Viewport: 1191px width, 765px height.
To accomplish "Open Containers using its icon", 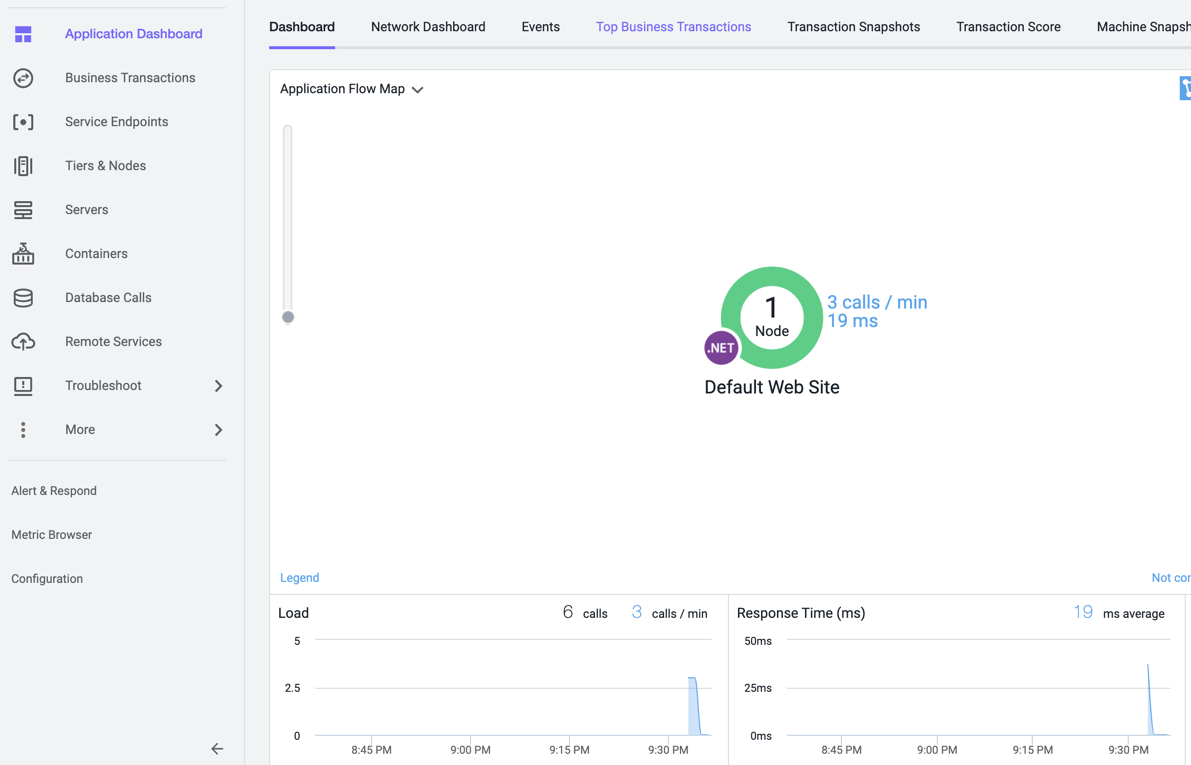I will click(x=23, y=254).
